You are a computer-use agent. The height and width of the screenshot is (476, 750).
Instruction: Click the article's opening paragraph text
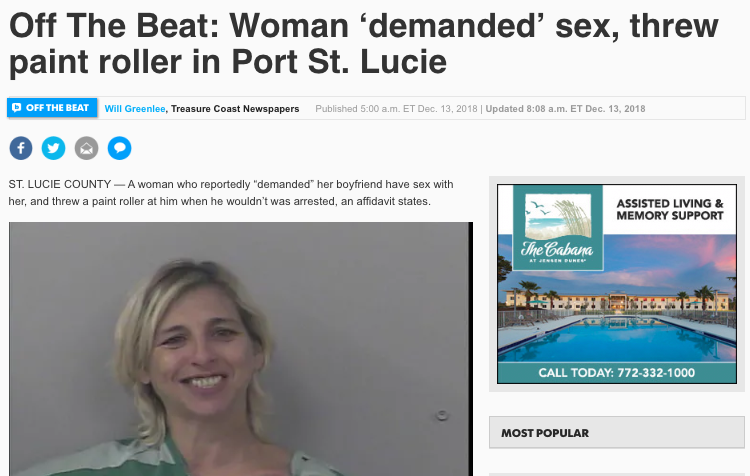coord(231,193)
